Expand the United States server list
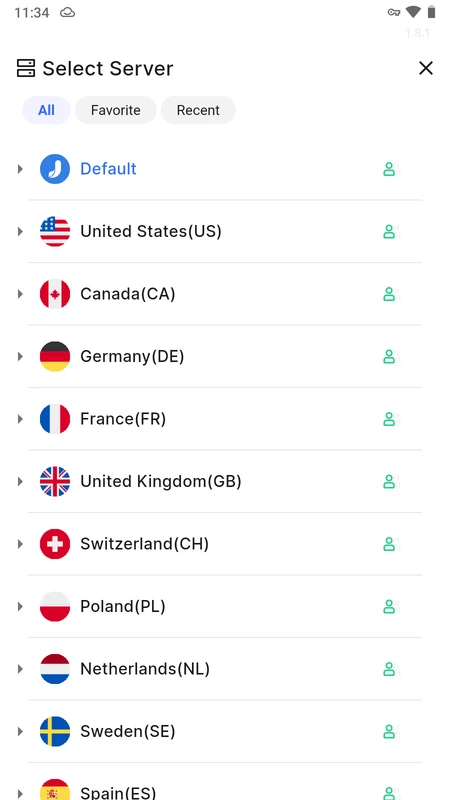Viewport: 450px width, 800px height. [x=20, y=232]
